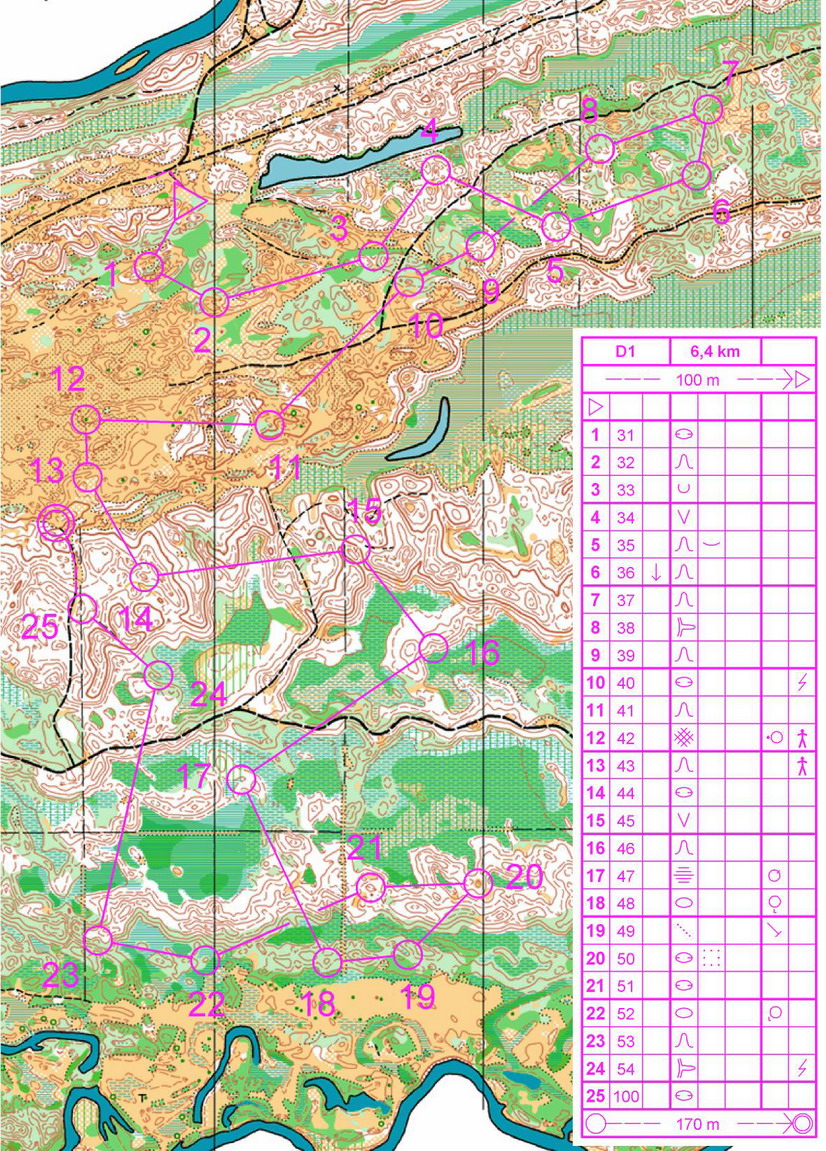The image size is (826, 1151).
Task: Click control circle 20 on the map
Action: click(478, 884)
